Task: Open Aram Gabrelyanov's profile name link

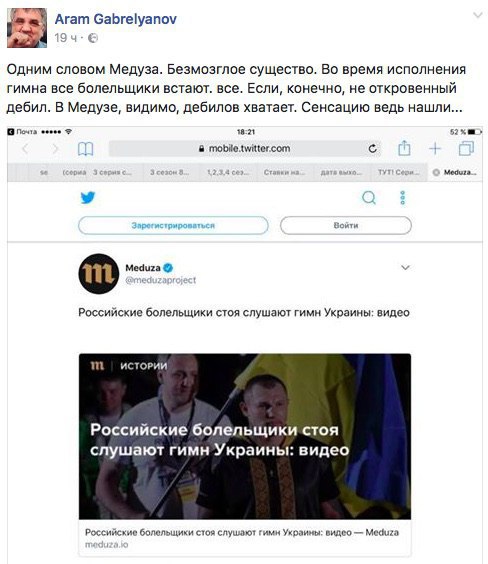Action: click(115, 19)
